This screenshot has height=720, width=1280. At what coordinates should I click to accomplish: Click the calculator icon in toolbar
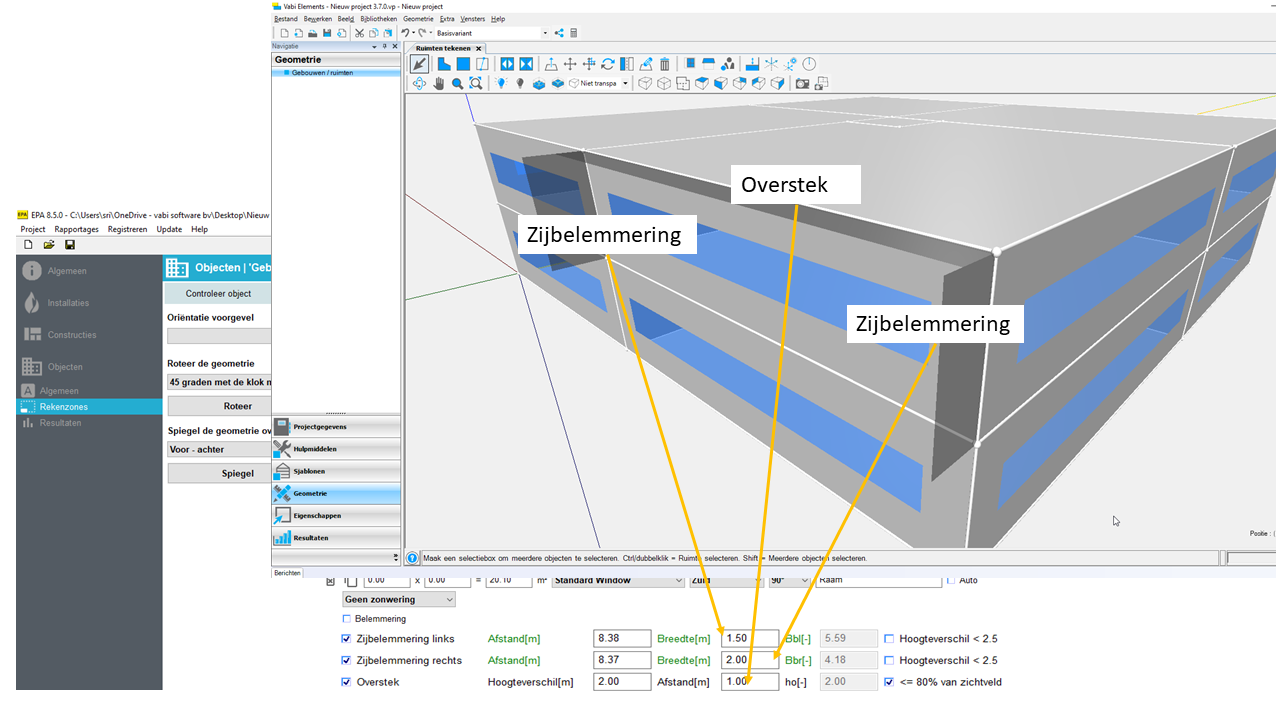[x=573, y=33]
